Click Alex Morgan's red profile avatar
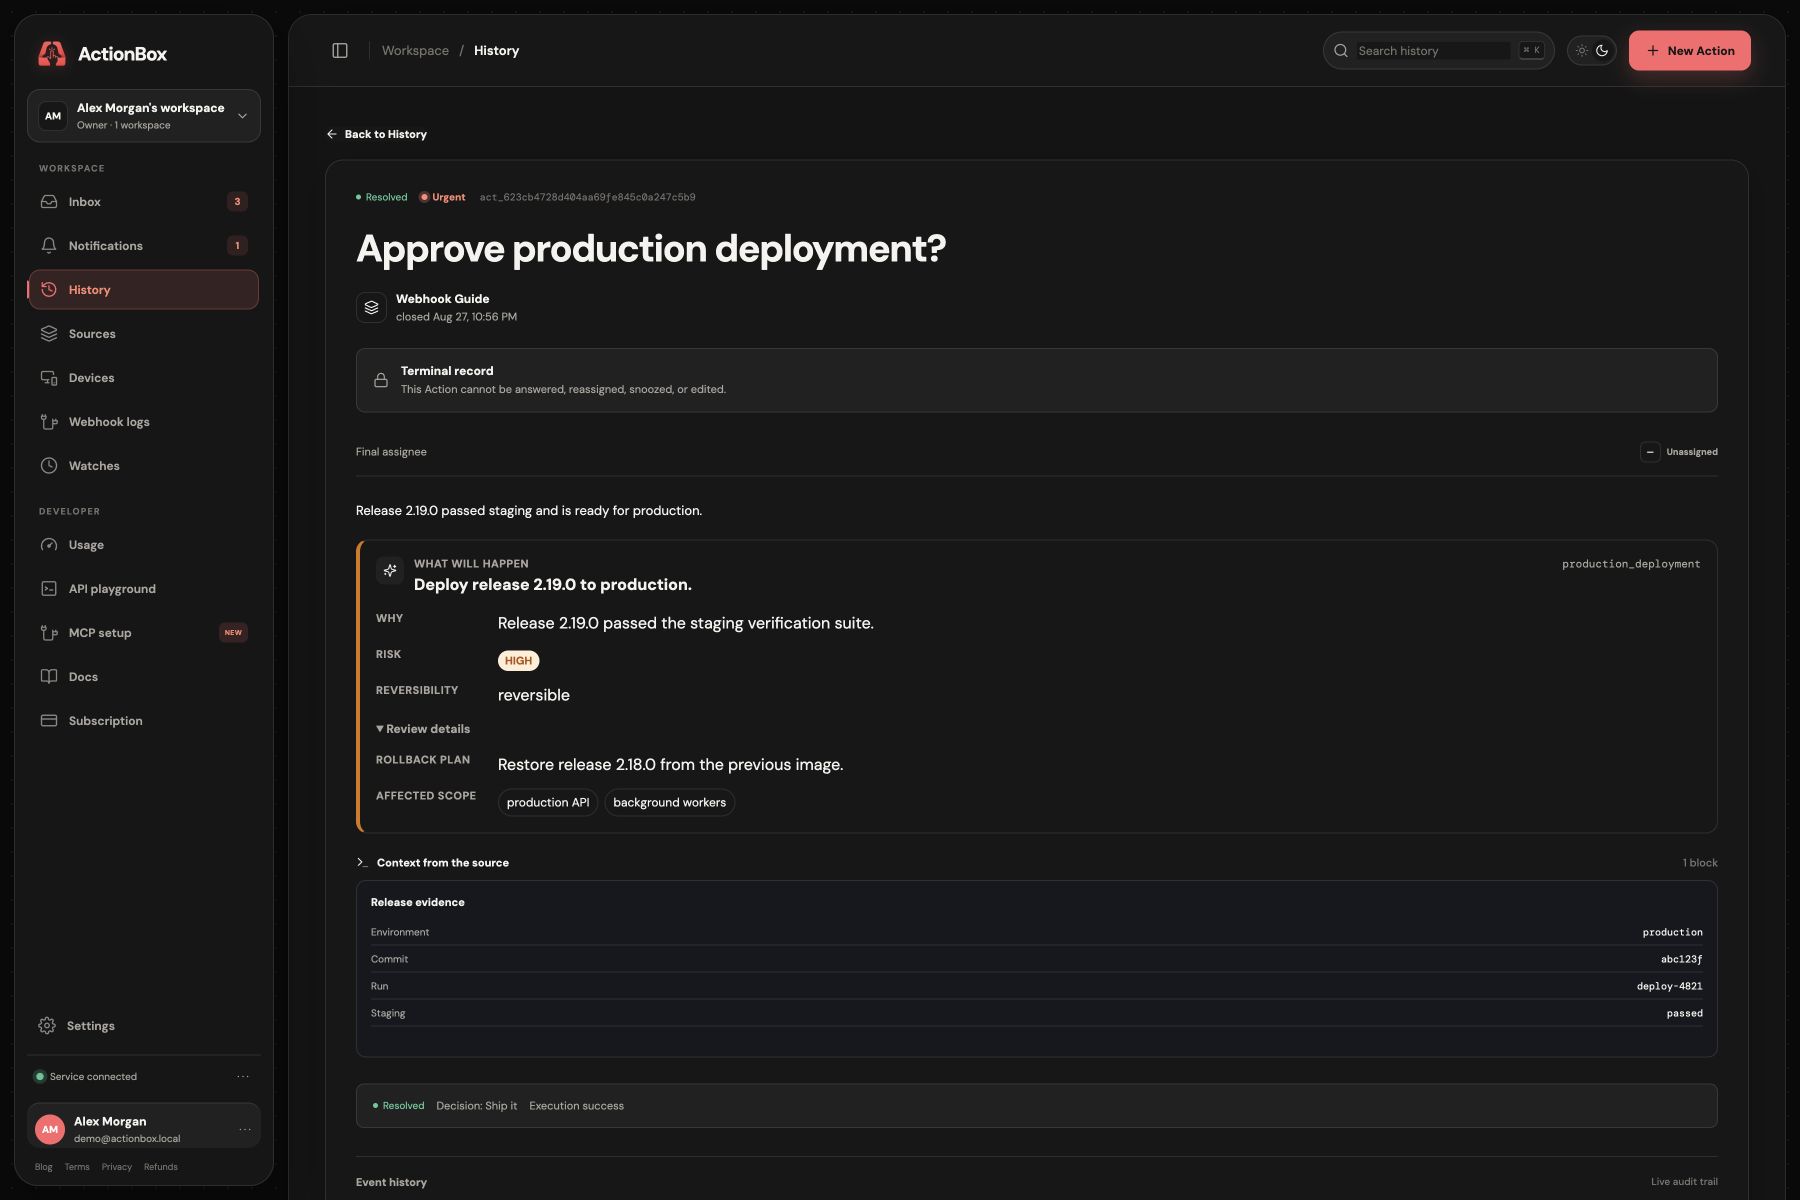1800x1200 pixels. pos(50,1129)
